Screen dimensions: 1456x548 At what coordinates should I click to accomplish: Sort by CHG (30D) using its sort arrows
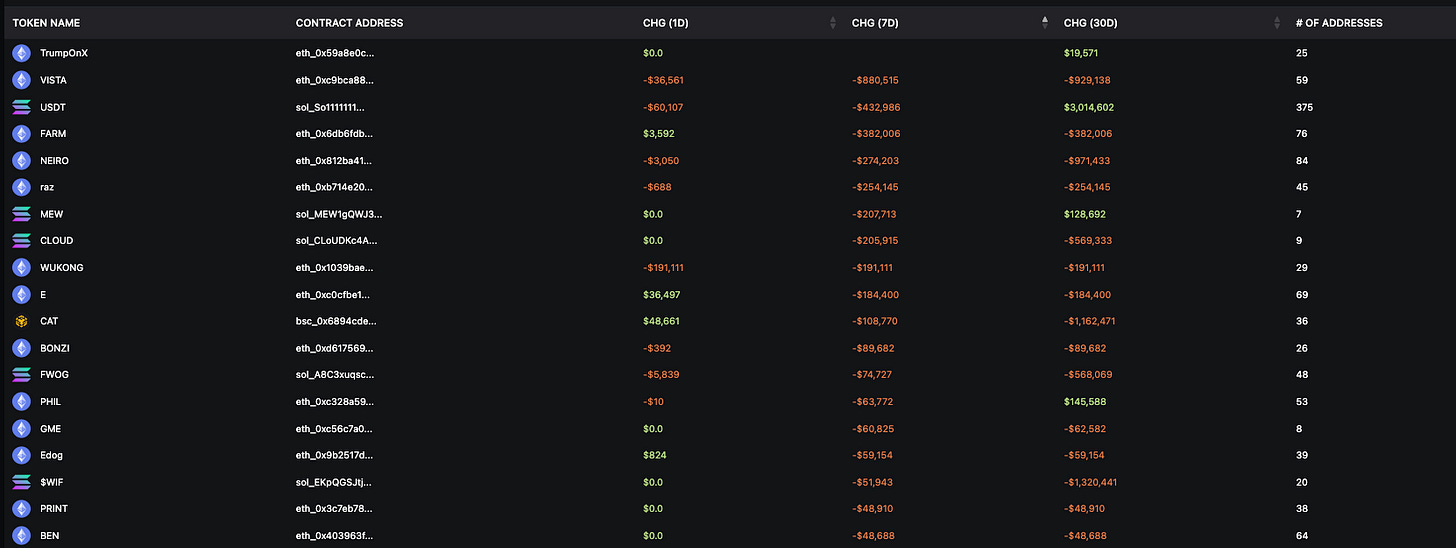(x=1277, y=23)
